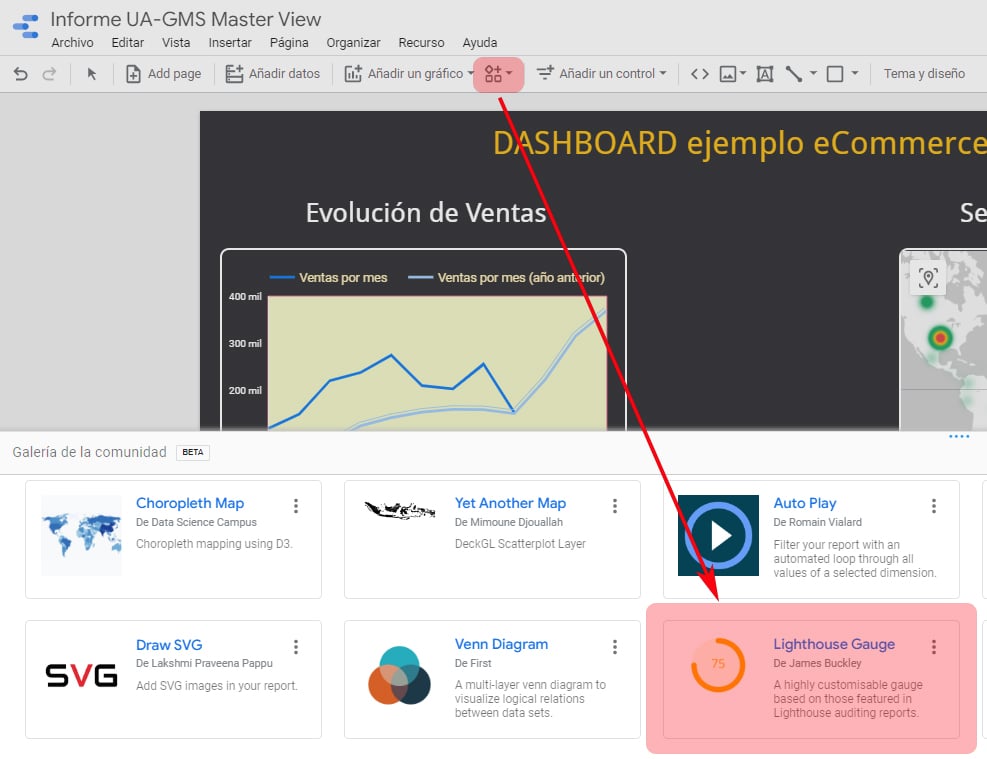This screenshot has height=759, width=987.
Task: Open the Archivo menu
Action: click(72, 43)
